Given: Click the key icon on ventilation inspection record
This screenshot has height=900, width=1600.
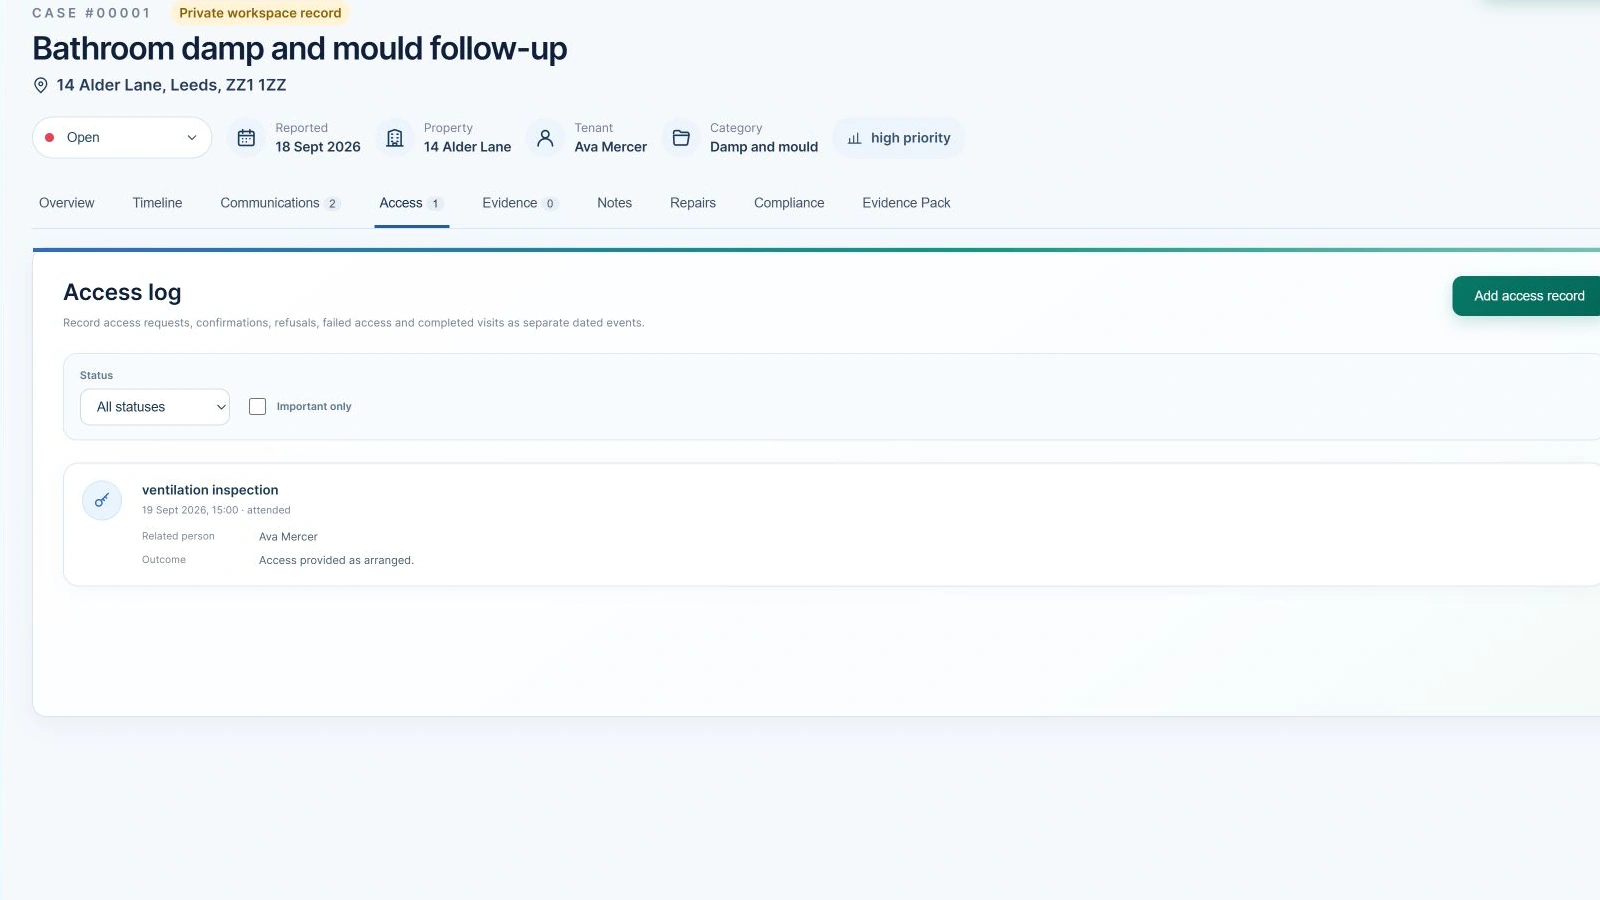Looking at the screenshot, I should pos(102,500).
